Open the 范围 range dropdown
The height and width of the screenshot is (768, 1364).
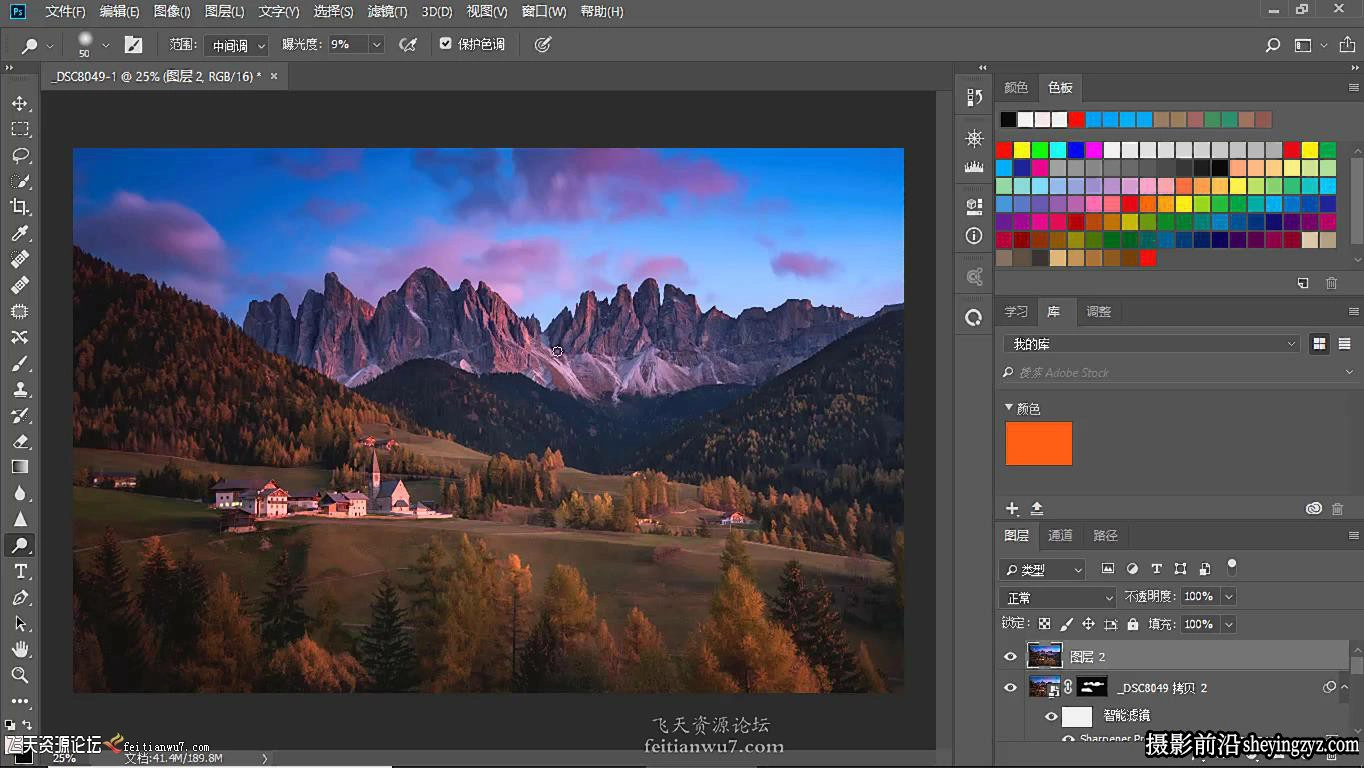click(x=237, y=45)
